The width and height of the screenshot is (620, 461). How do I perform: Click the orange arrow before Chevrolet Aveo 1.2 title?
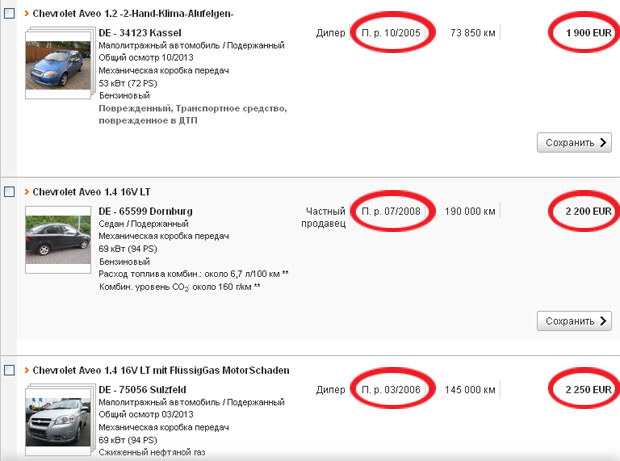click(x=25, y=13)
